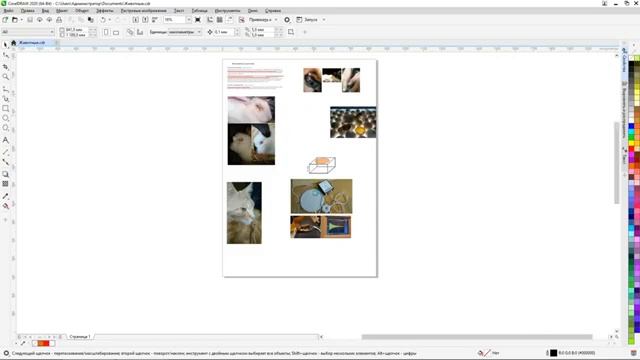The width and height of the screenshot is (640, 360).
Task: Click the Print icon
Action: tap(59, 20)
